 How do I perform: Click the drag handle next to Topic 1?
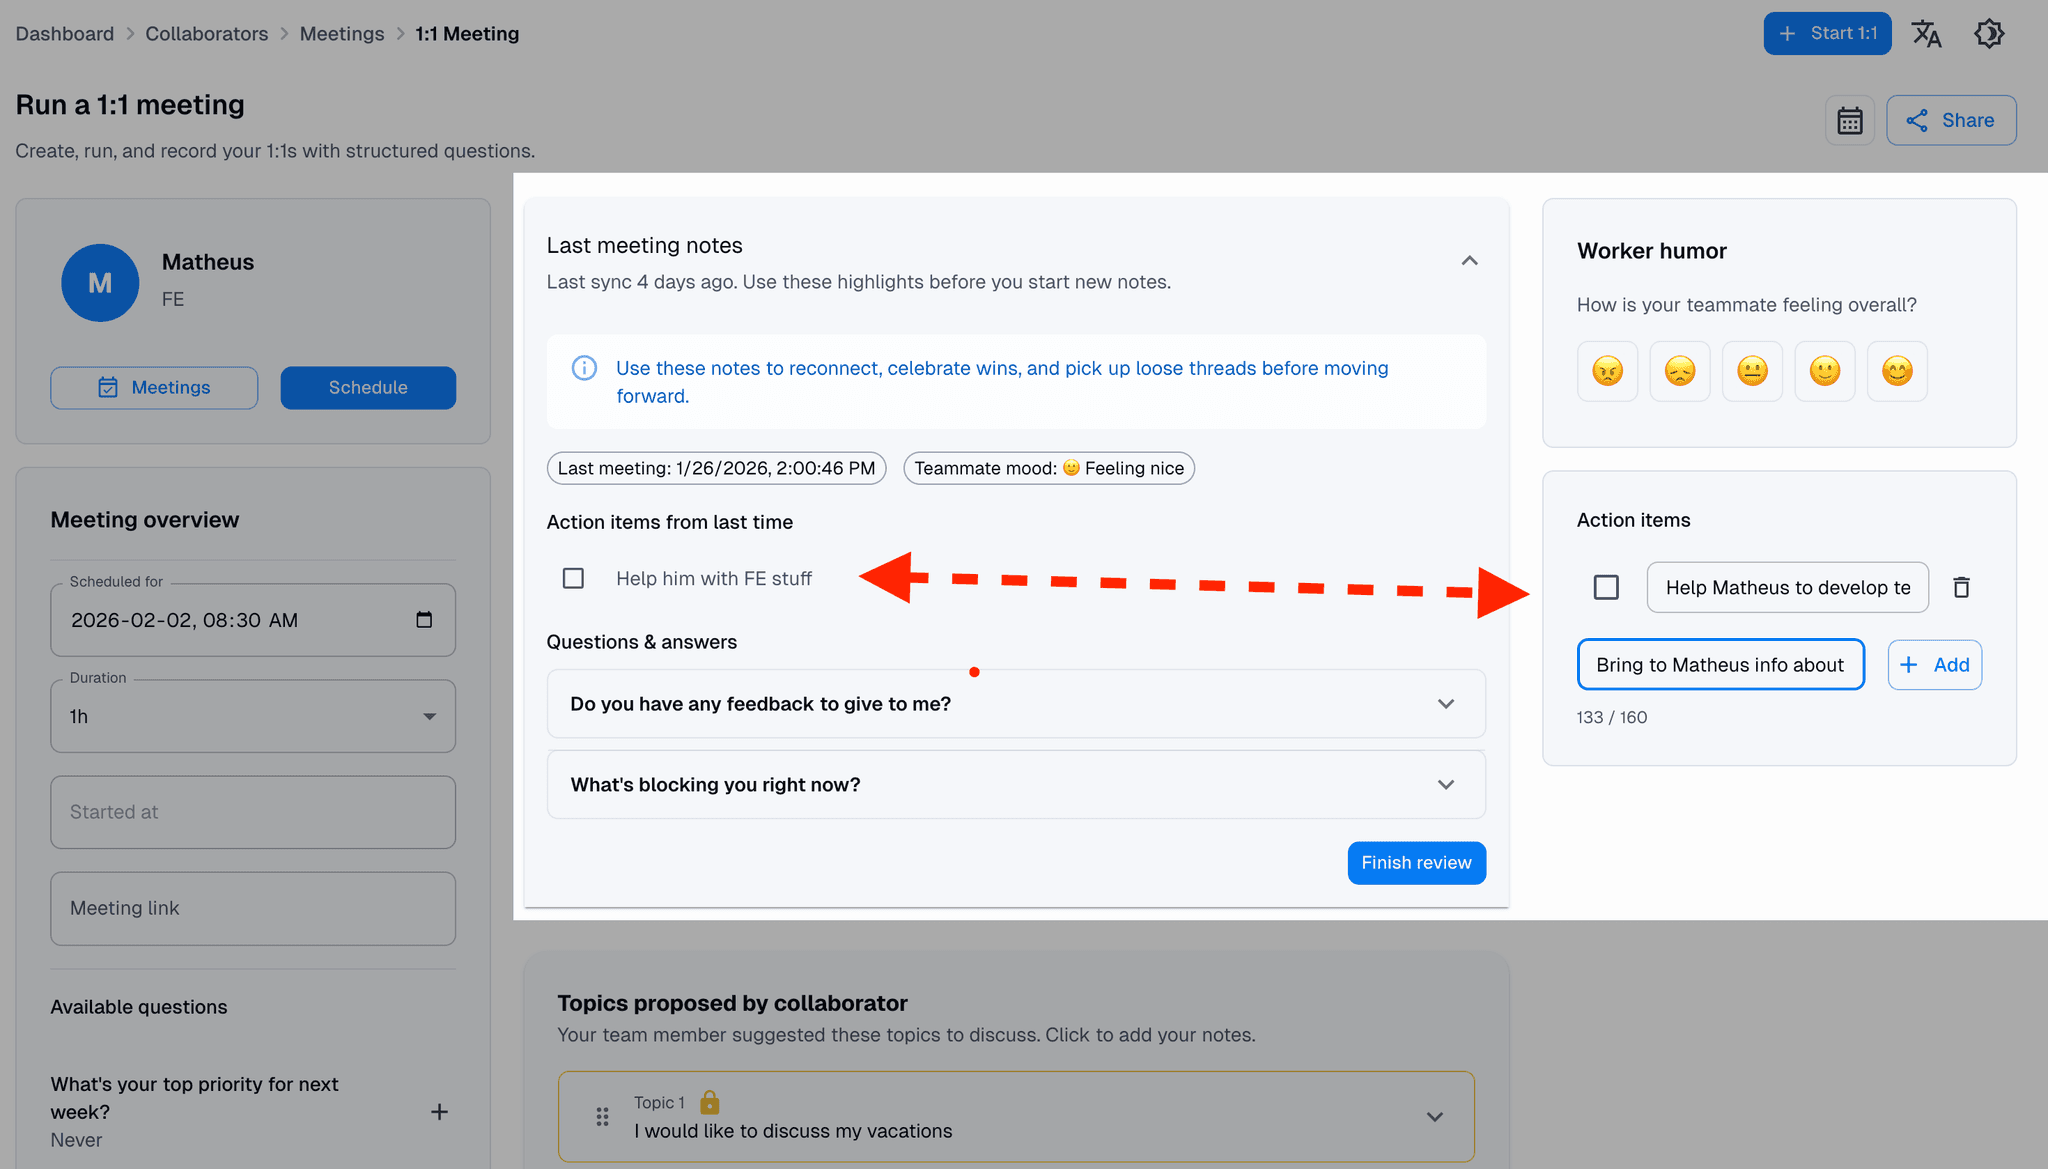[x=602, y=1116]
